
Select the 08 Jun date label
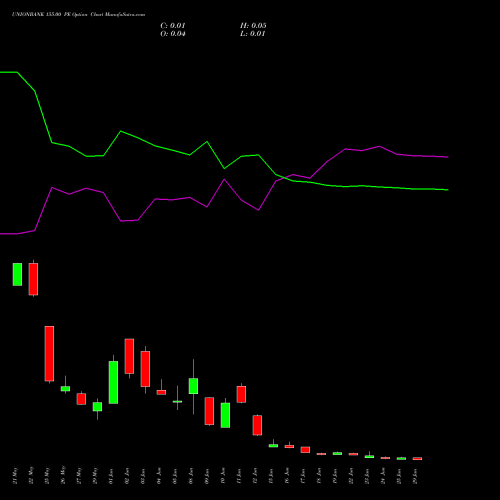pos(191,476)
